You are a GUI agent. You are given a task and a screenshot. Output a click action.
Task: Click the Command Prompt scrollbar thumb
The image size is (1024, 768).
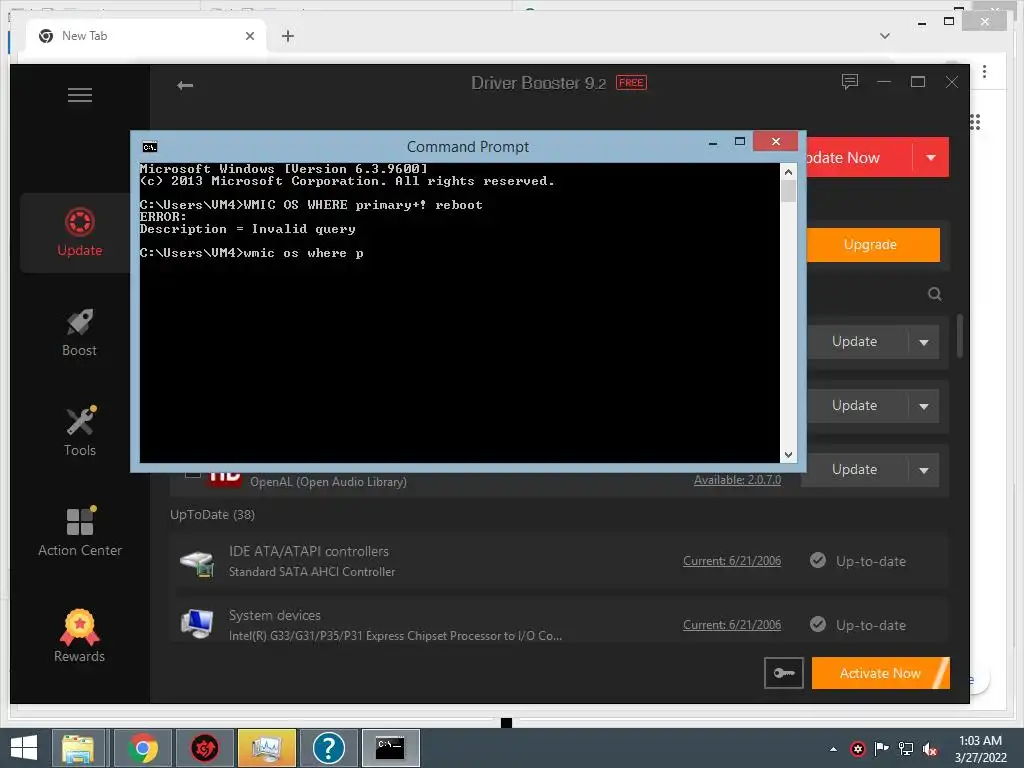click(x=788, y=191)
